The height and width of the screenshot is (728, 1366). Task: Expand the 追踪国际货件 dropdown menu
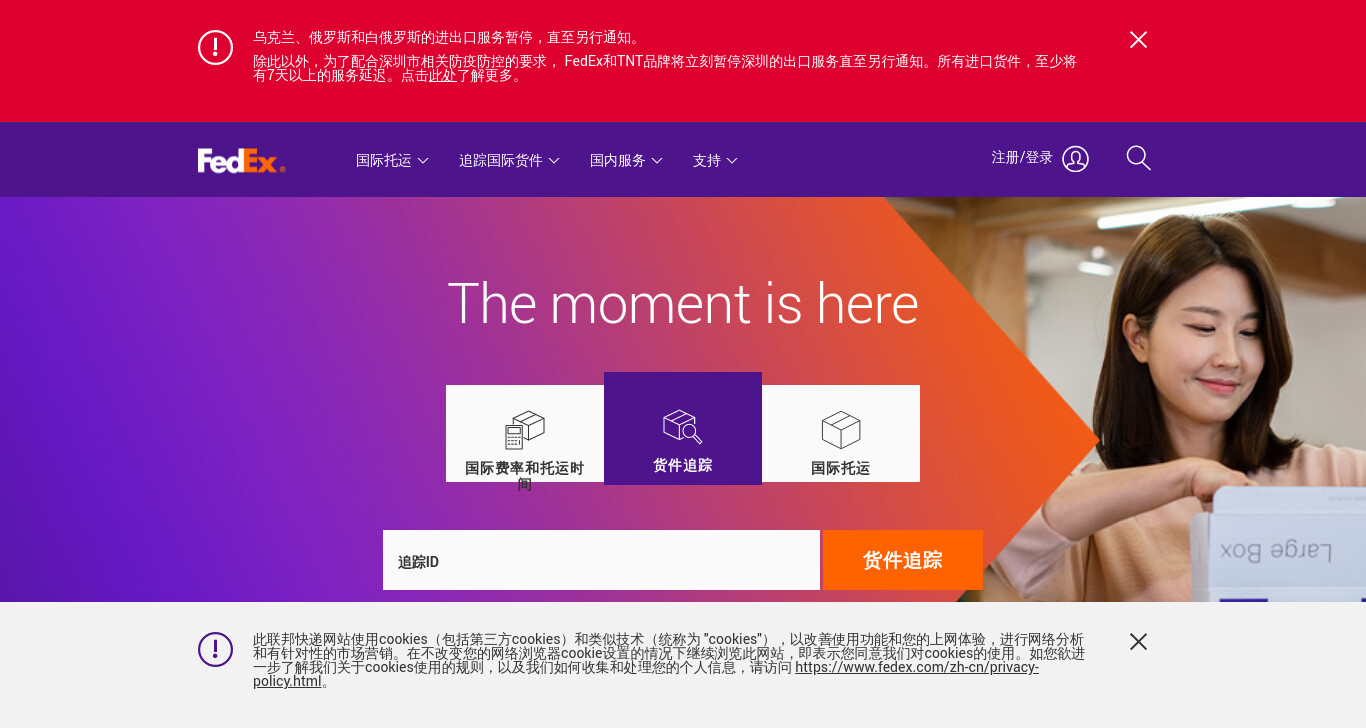click(509, 160)
